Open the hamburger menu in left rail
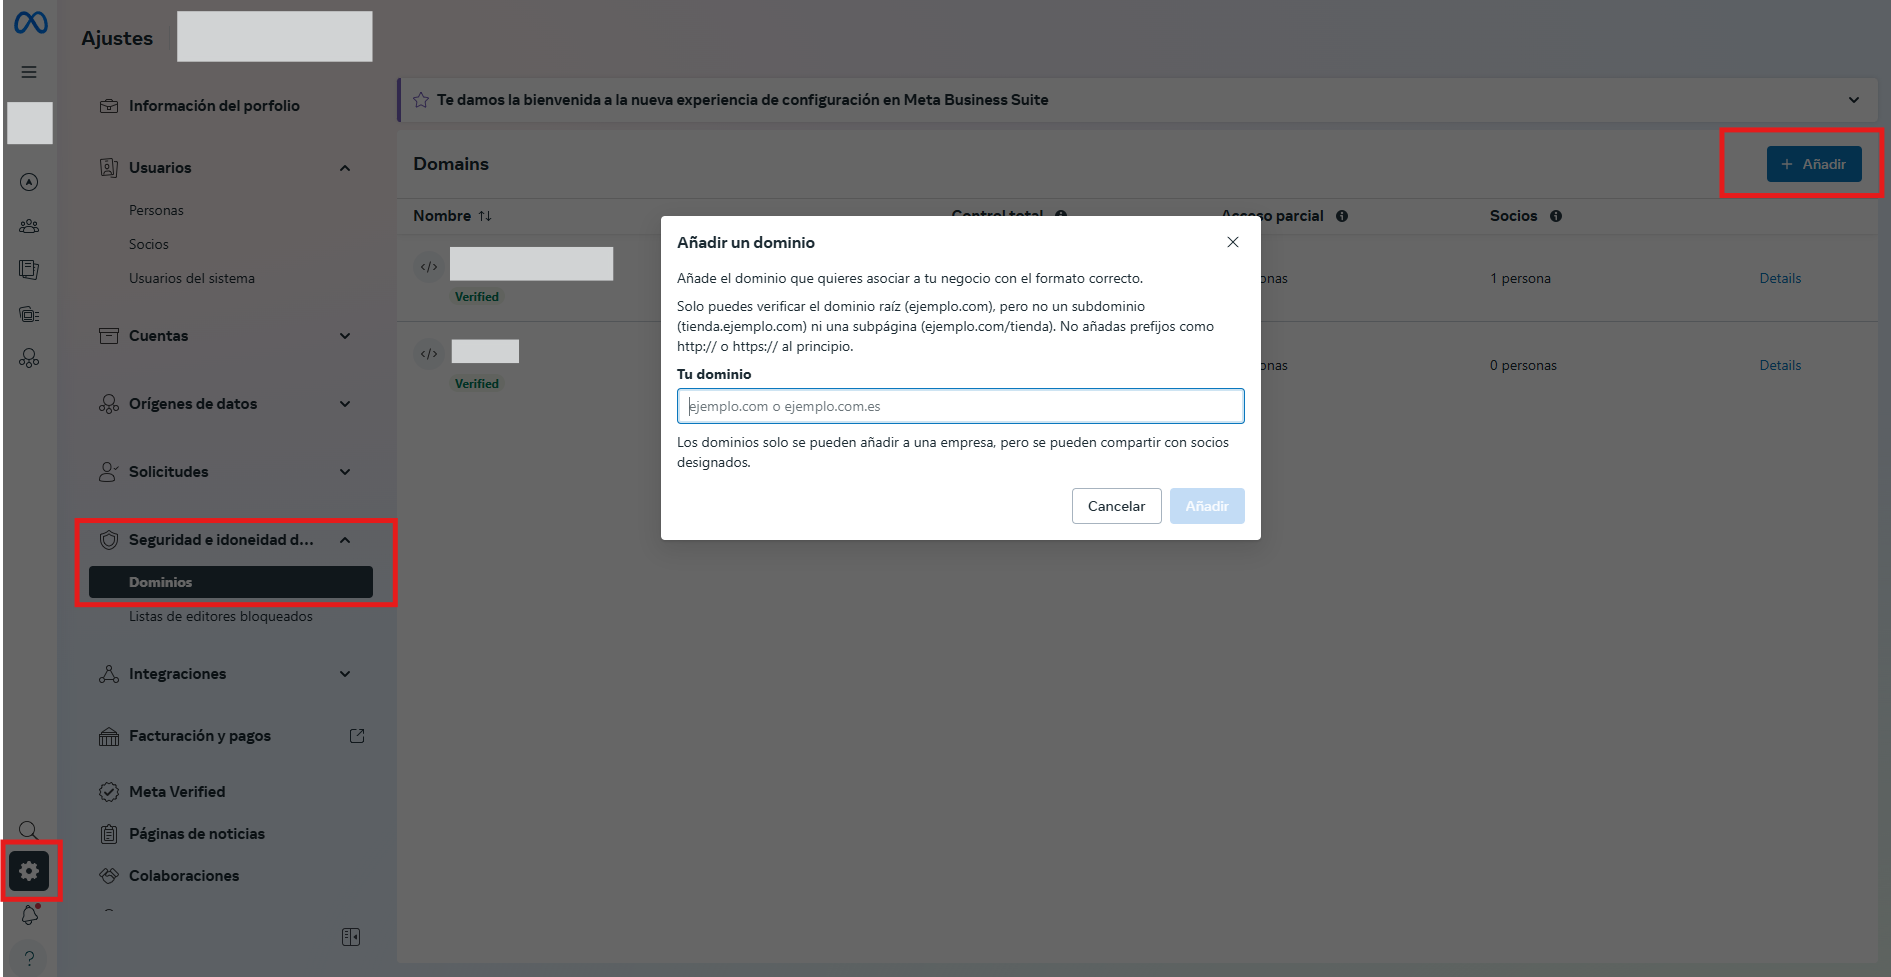1891x977 pixels. tap(29, 72)
